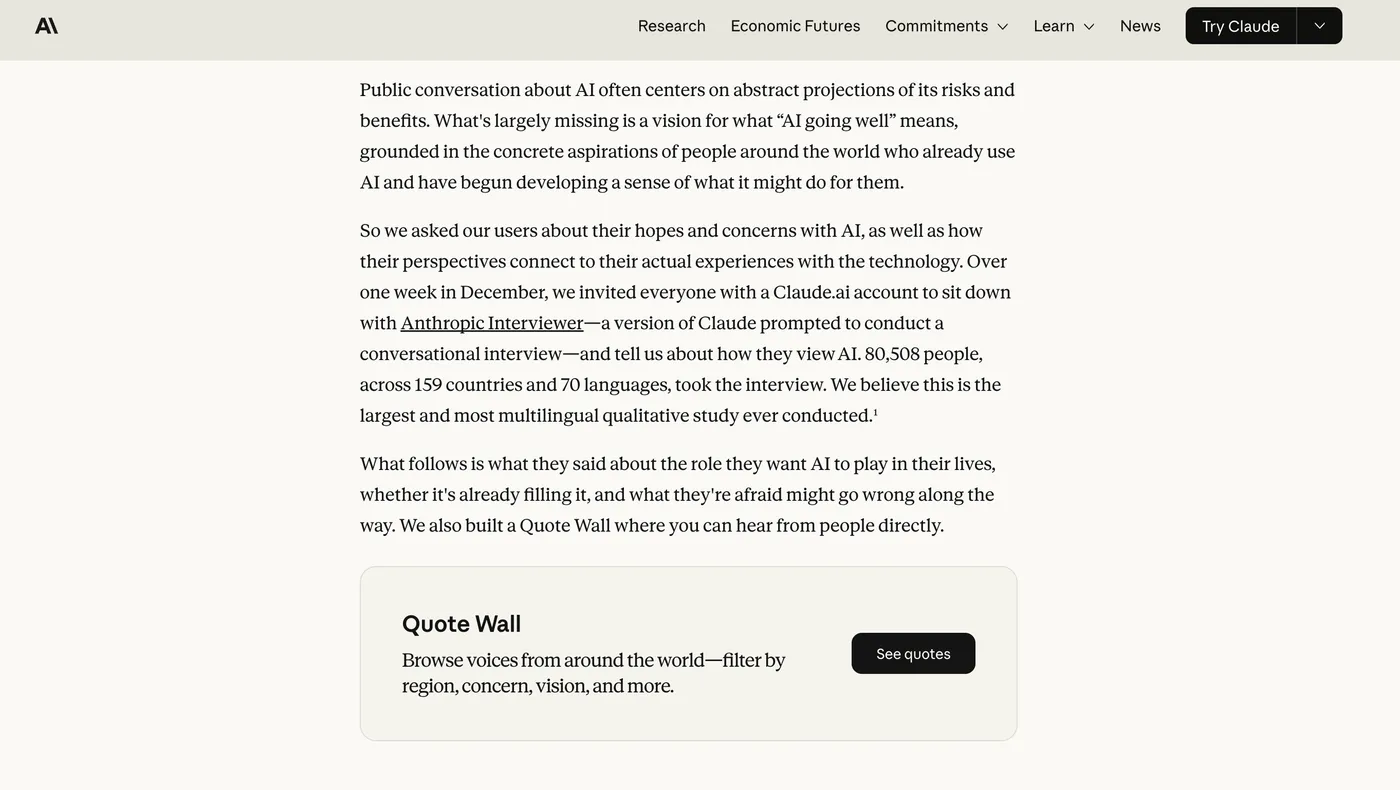Screen dimensions: 1400x790
Task: Open the dropdown arrow beside Try Claude
Action: point(1319,26)
